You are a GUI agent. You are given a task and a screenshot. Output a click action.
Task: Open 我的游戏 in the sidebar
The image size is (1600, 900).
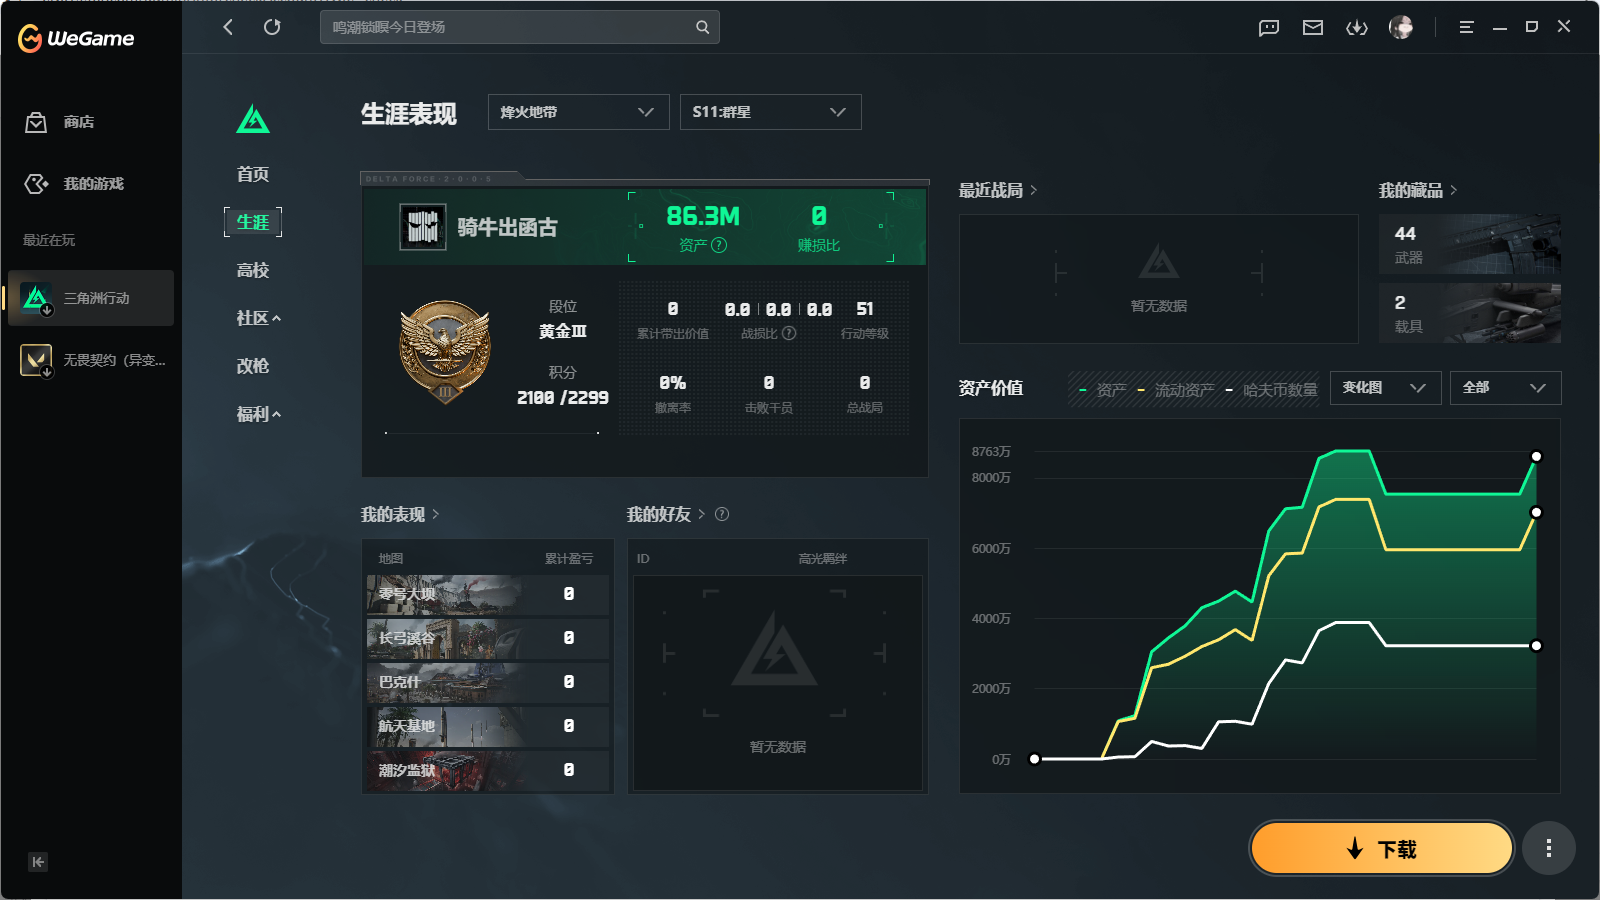[x=94, y=184]
